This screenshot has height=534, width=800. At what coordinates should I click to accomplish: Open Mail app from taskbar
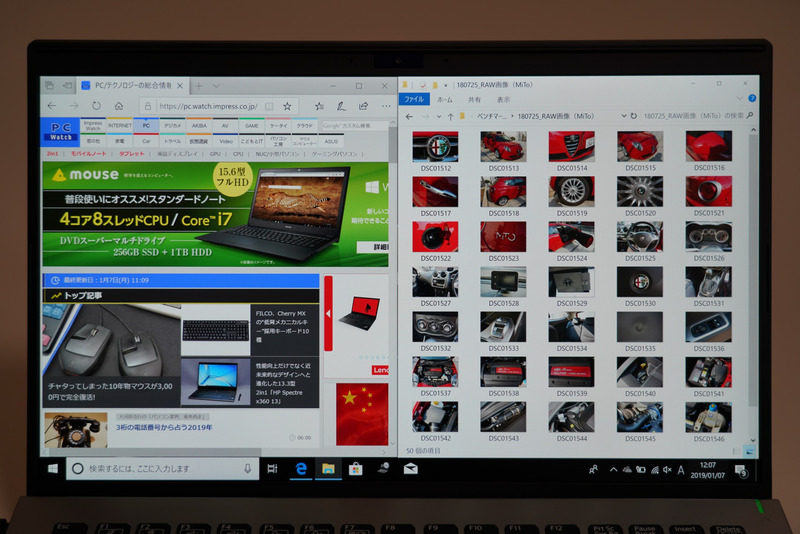[411, 468]
